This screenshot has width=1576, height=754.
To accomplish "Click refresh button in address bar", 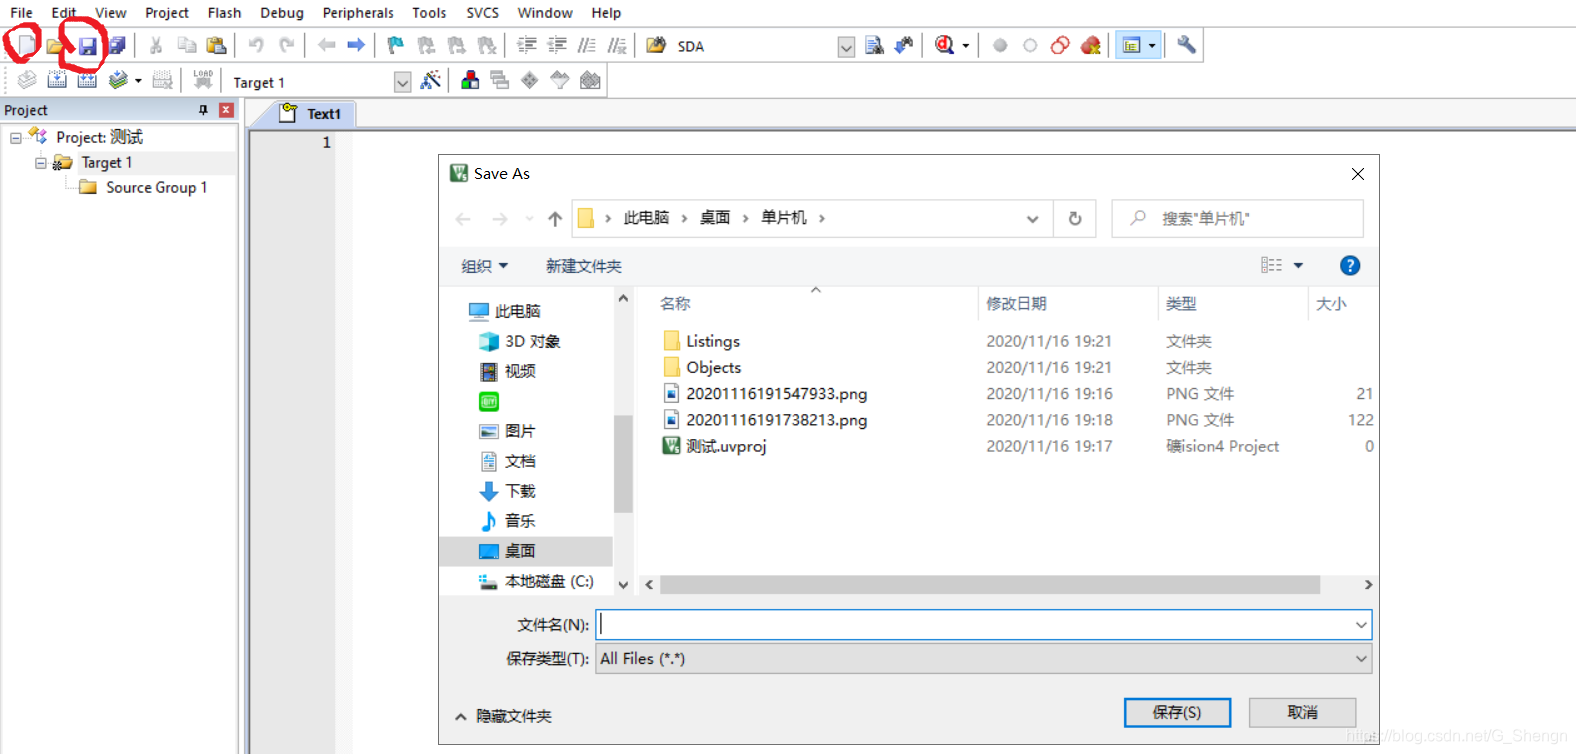I will coord(1075,219).
